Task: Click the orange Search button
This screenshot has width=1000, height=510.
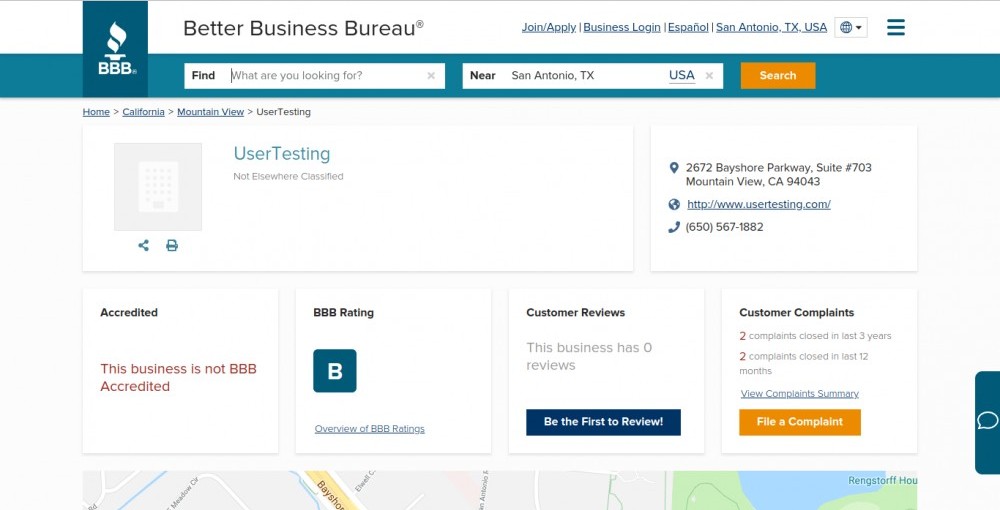Action: click(x=778, y=75)
